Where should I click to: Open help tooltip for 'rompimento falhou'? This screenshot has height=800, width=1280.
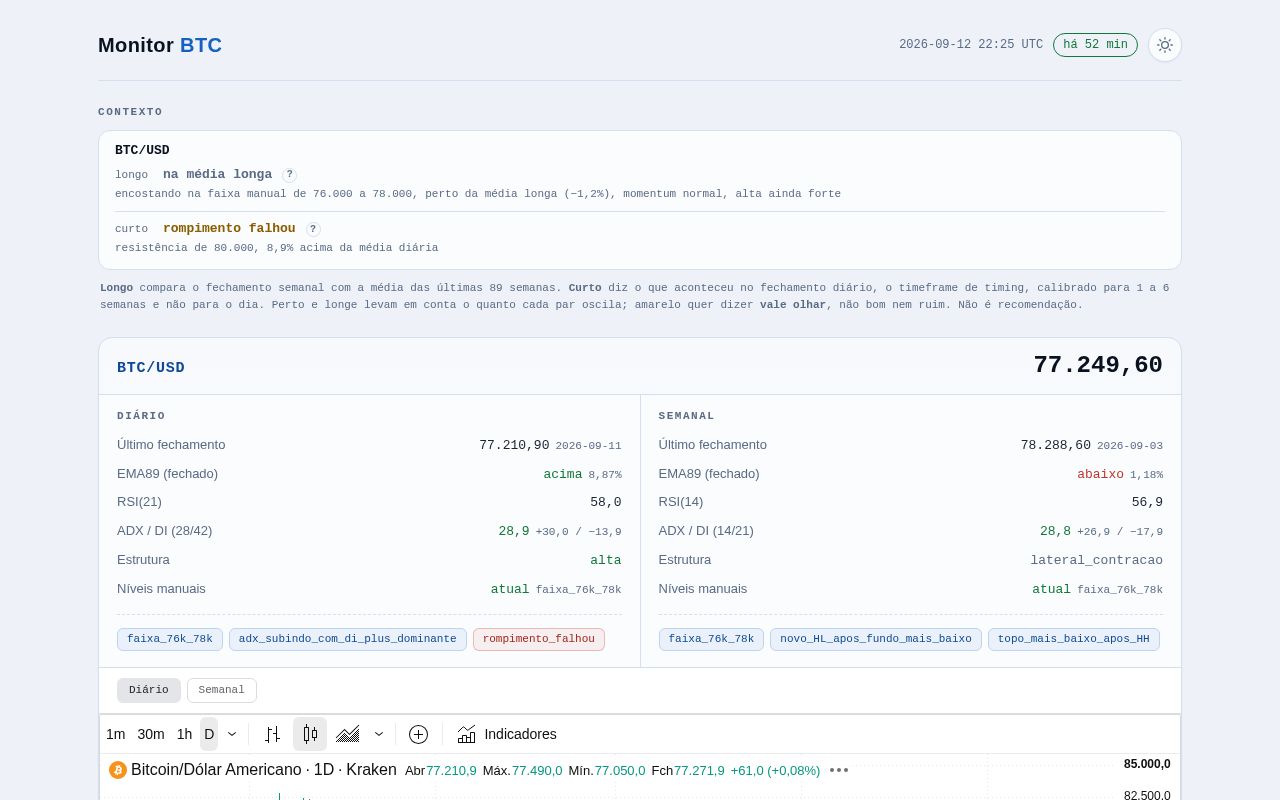313,229
